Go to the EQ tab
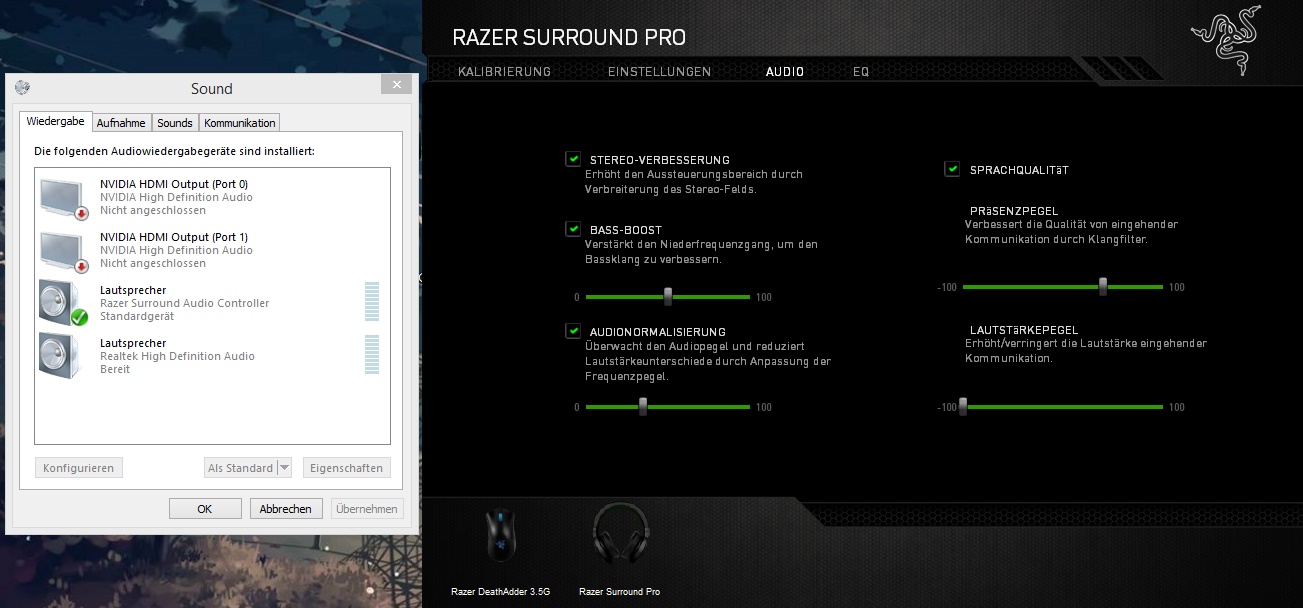The height and width of the screenshot is (608, 1303). 860,72
